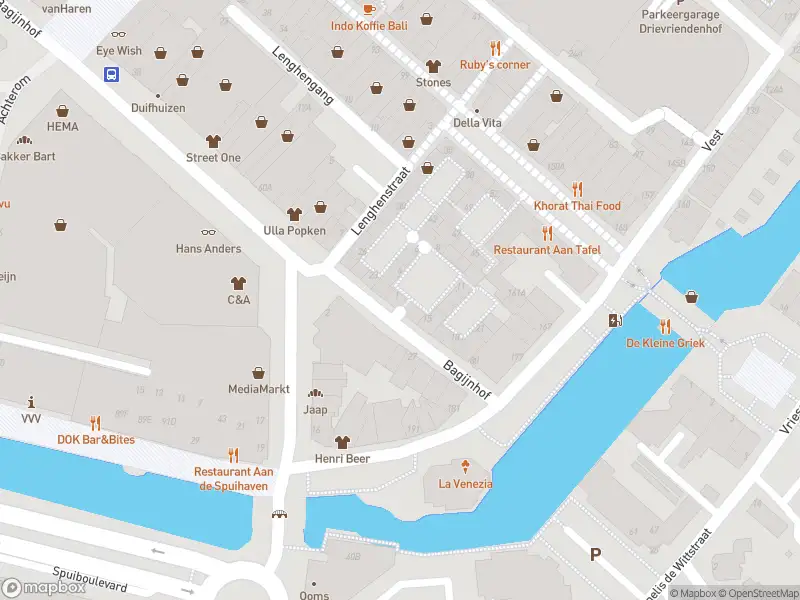The image size is (800, 600).
Task: Select the EV charging station icon
Action: pyautogui.click(x=616, y=320)
